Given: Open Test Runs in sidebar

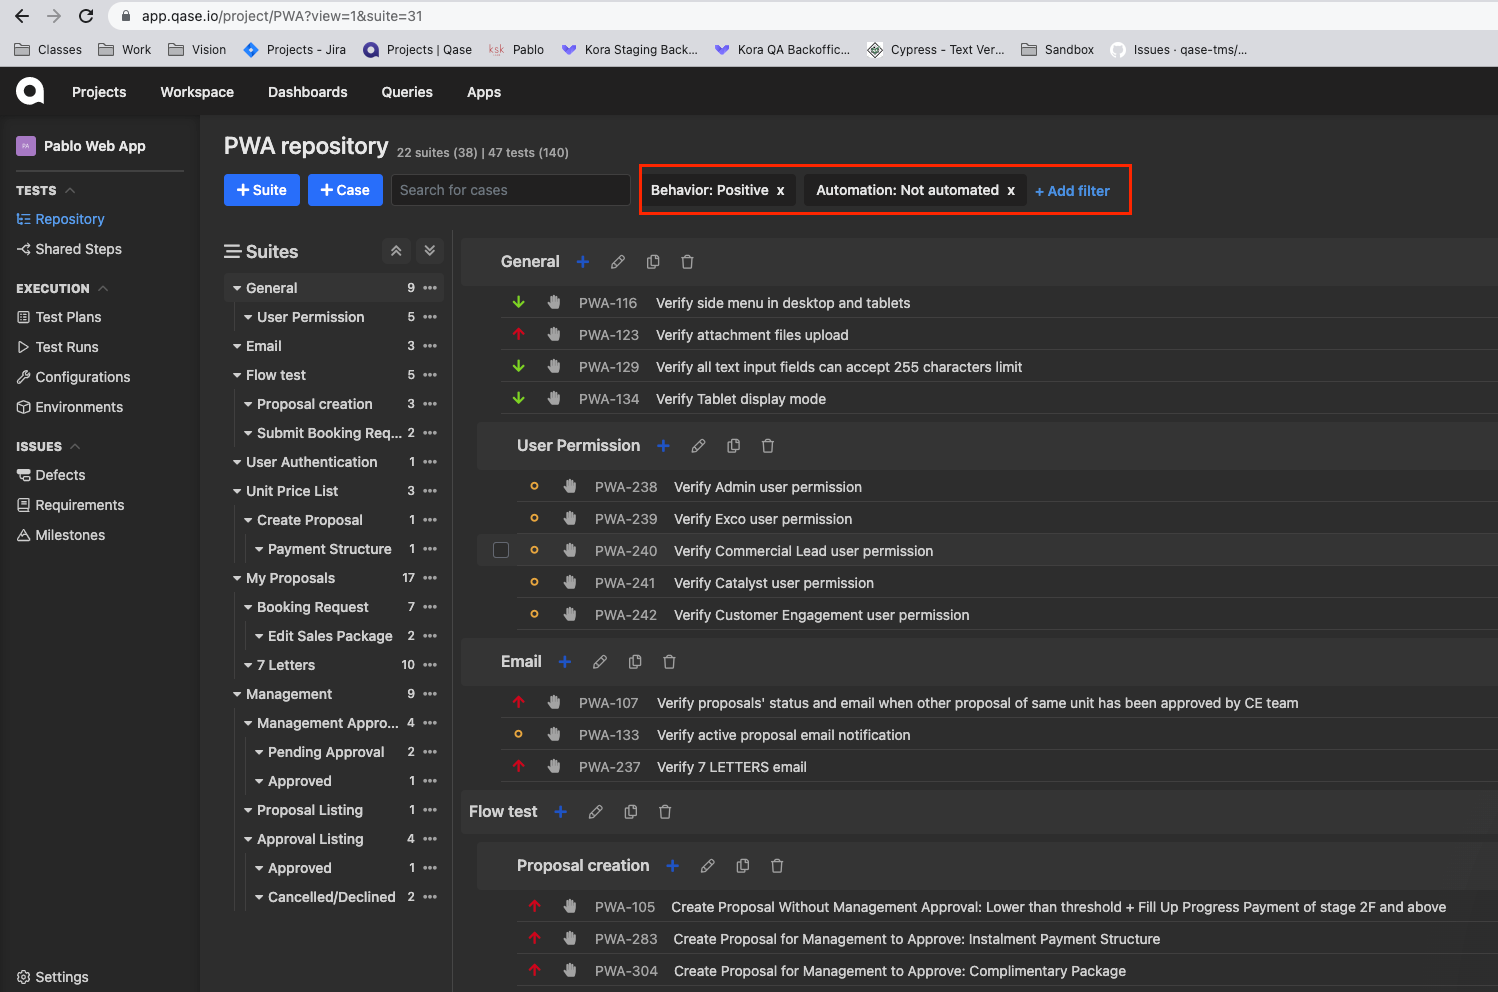Looking at the screenshot, I should pos(58,347).
